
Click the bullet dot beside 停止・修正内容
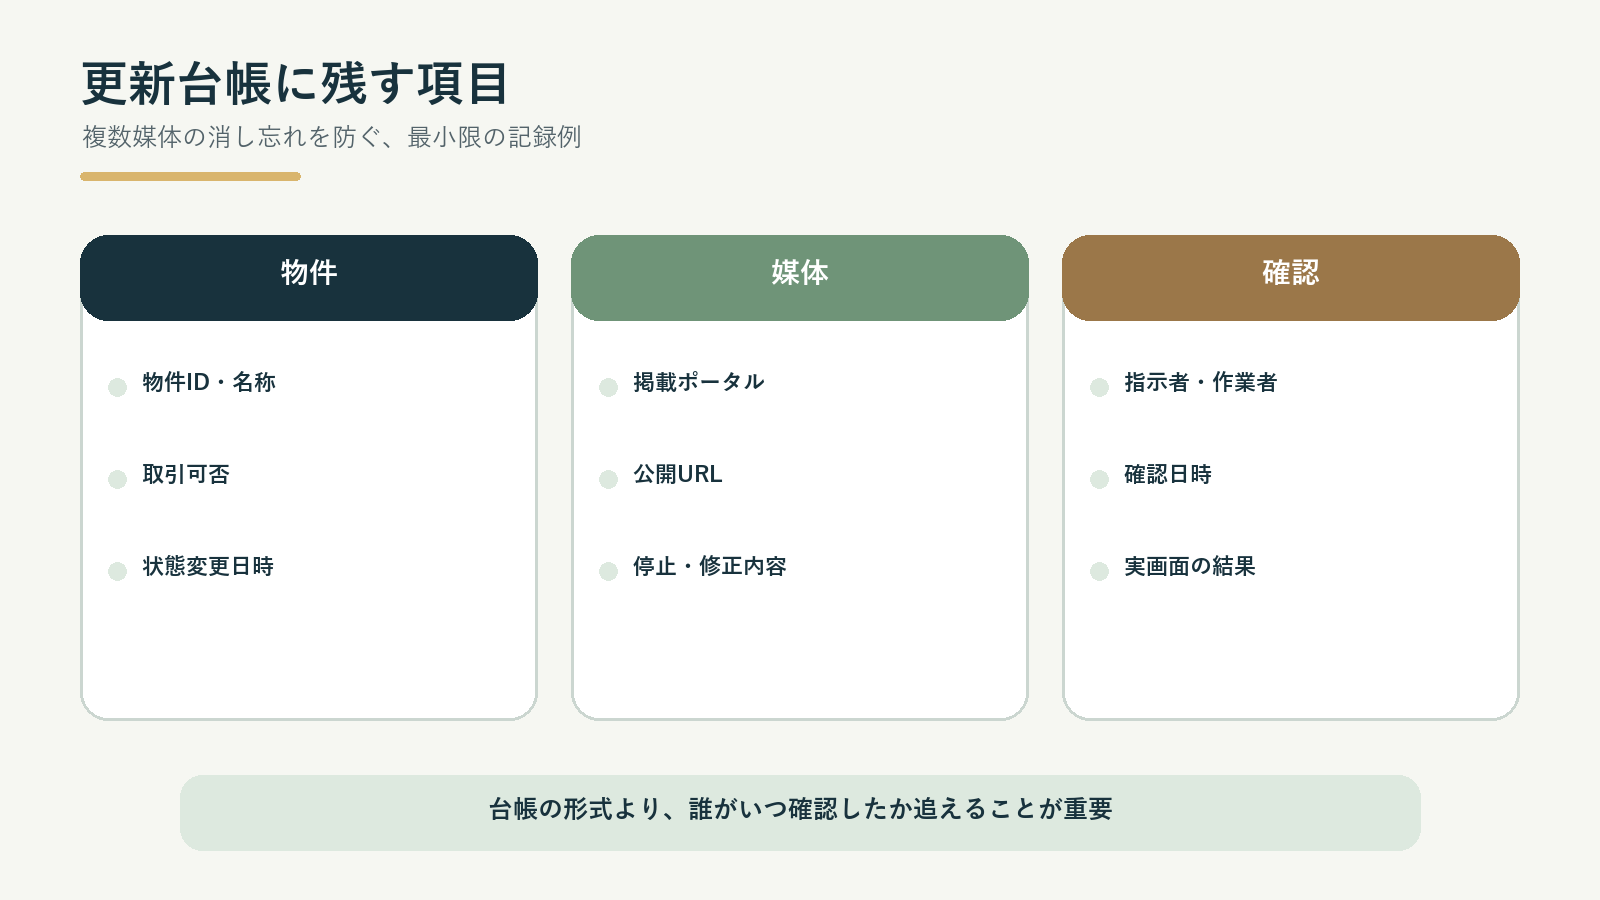click(608, 571)
